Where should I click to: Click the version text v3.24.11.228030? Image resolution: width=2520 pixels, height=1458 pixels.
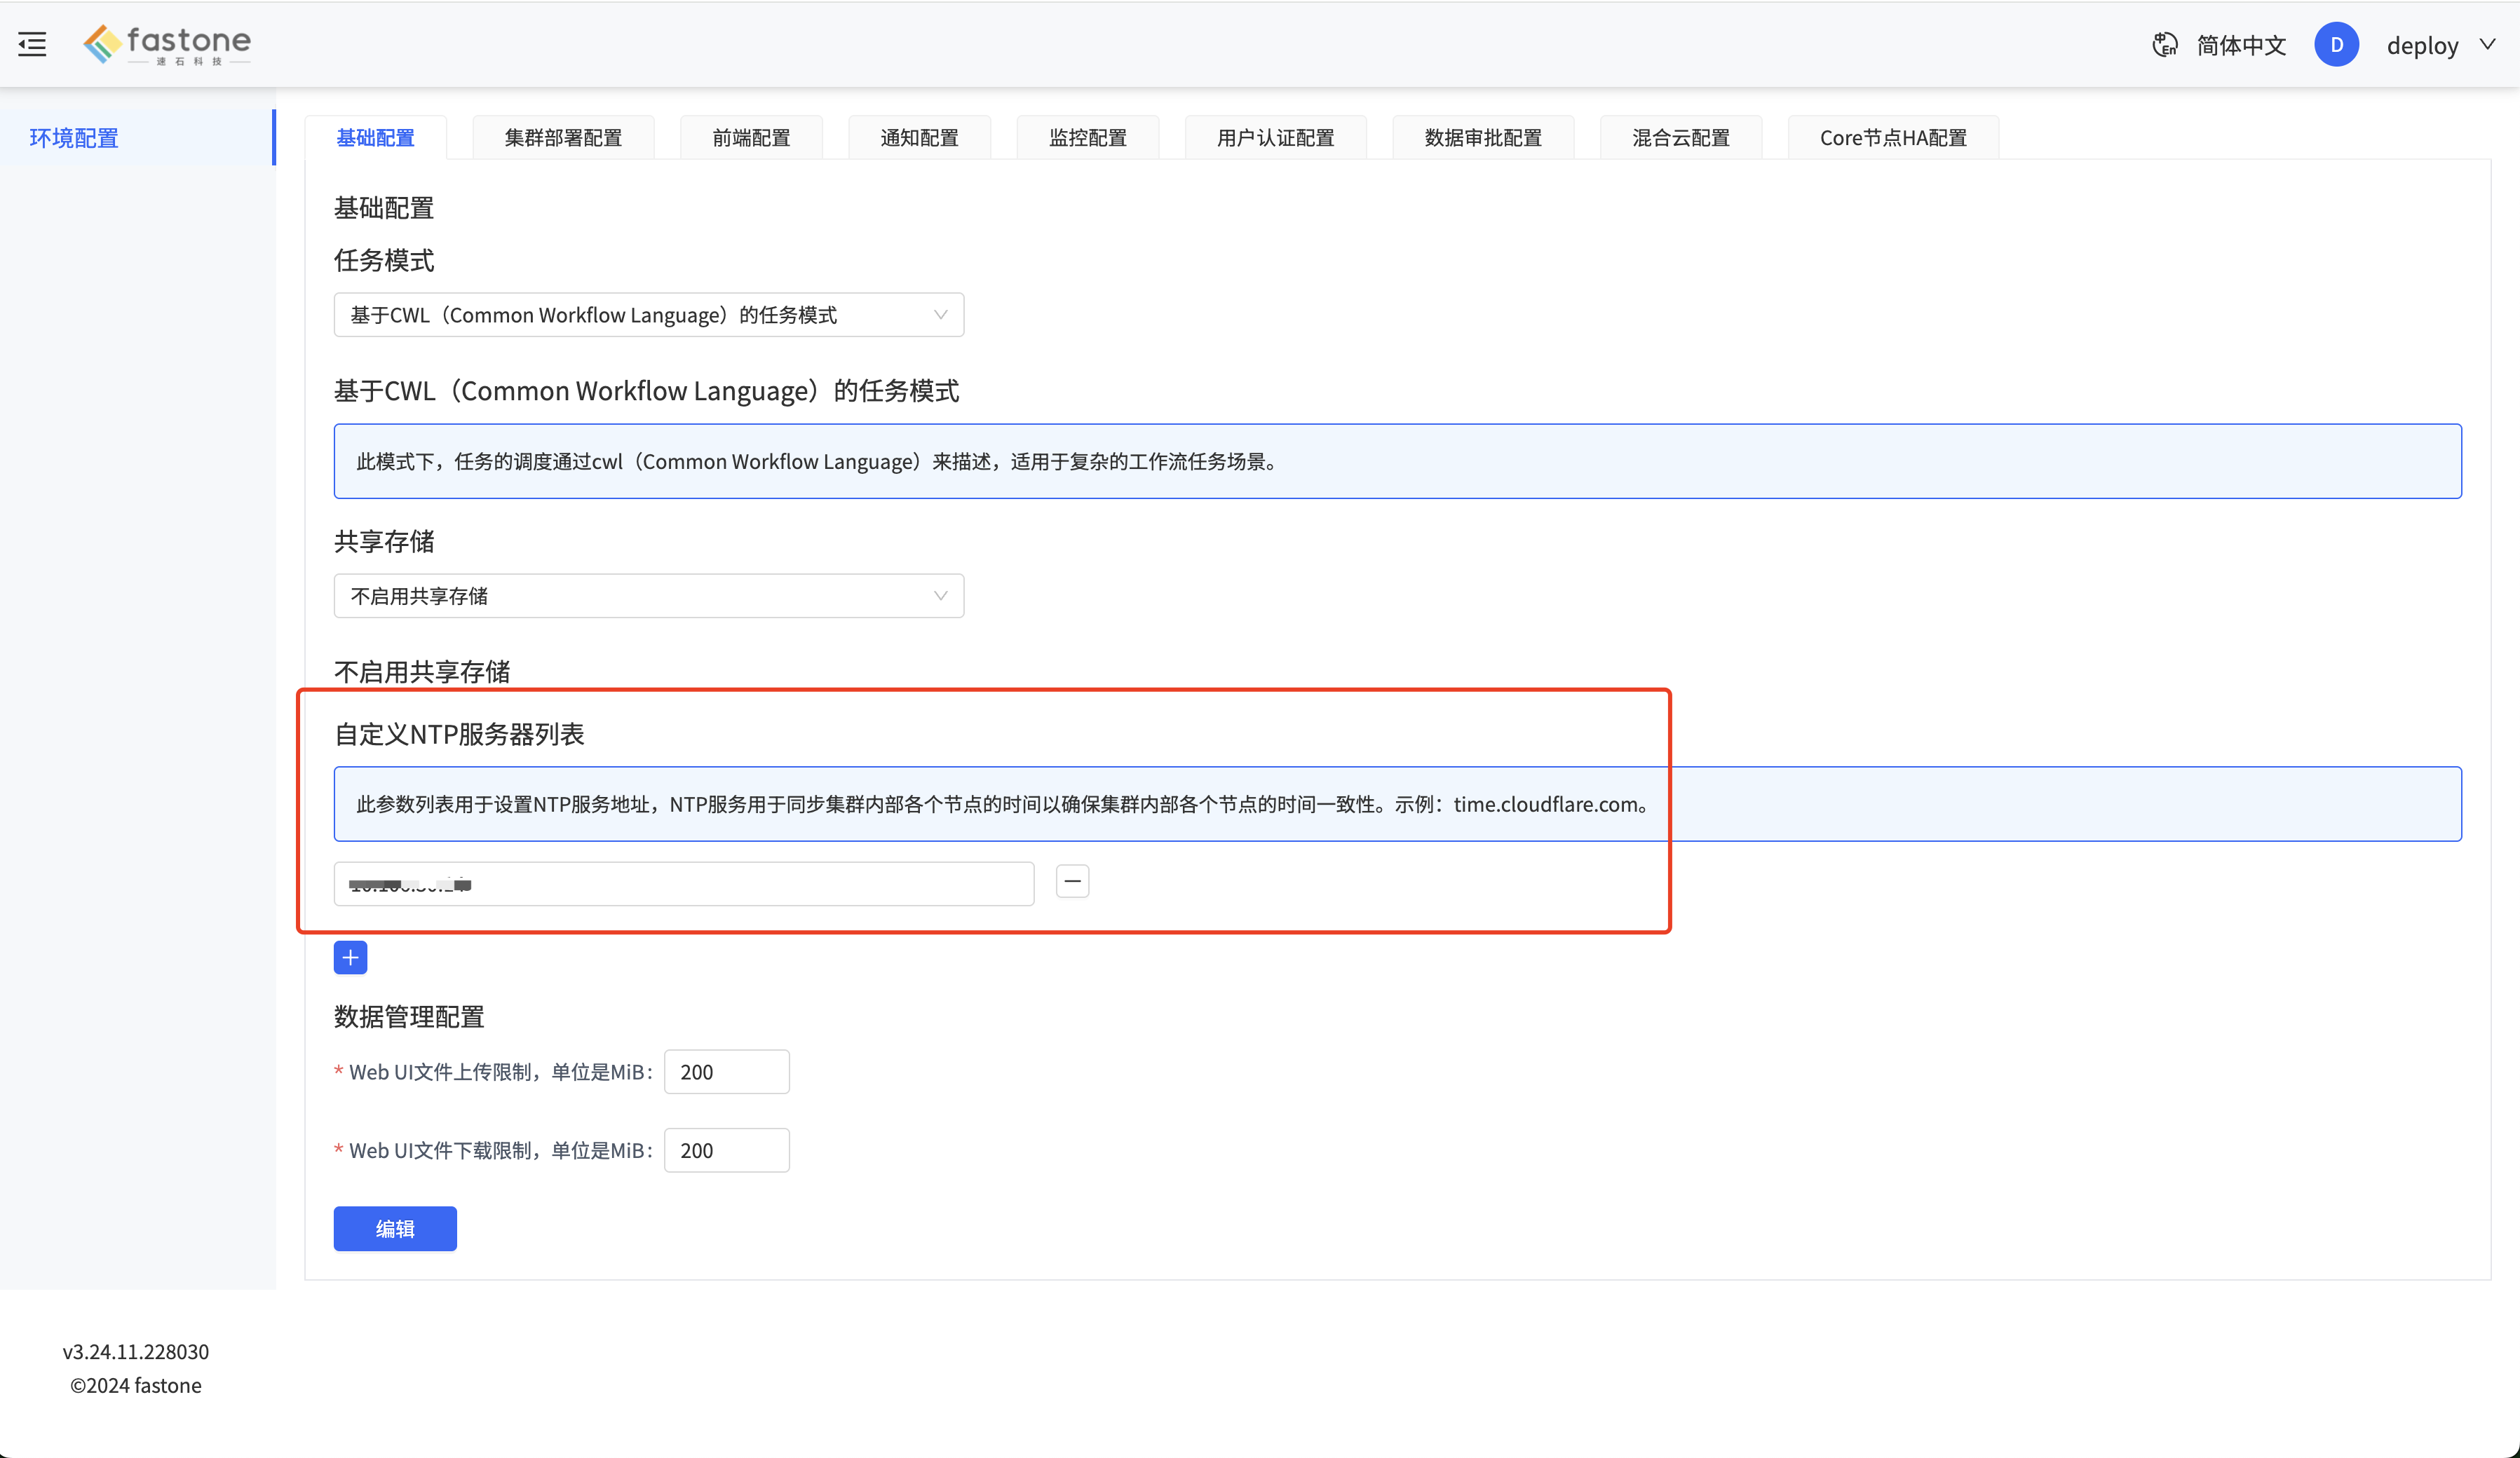click(x=136, y=1352)
